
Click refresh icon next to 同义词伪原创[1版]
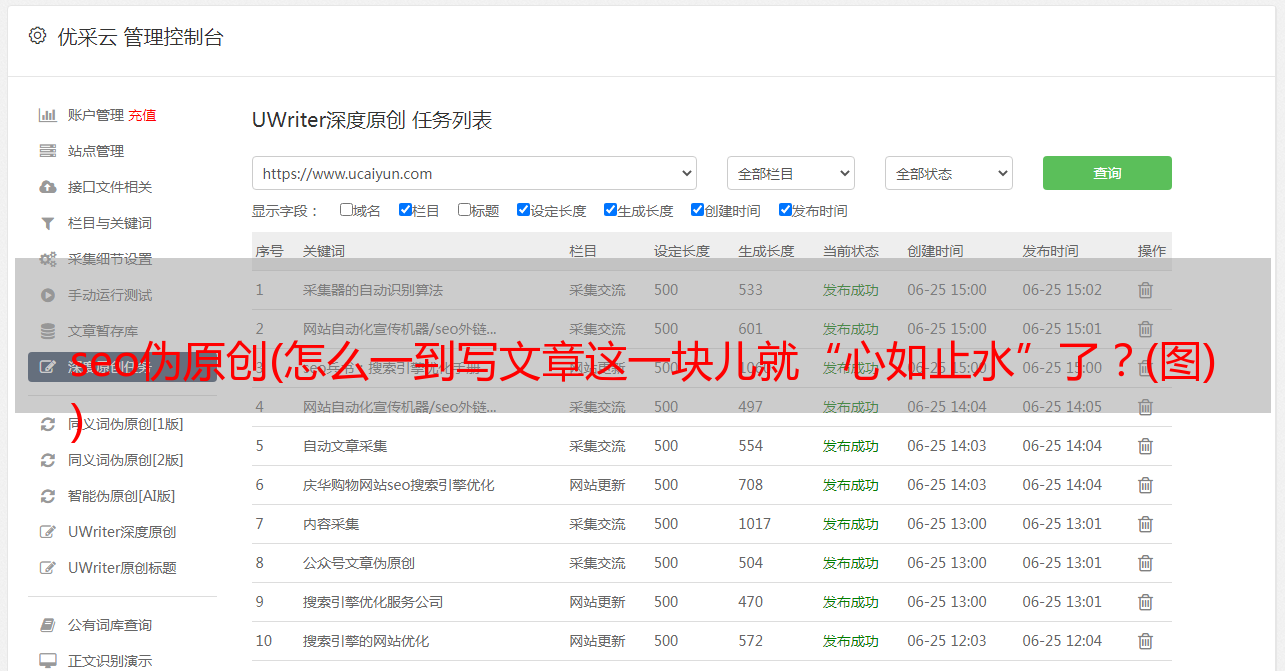tap(47, 424)
